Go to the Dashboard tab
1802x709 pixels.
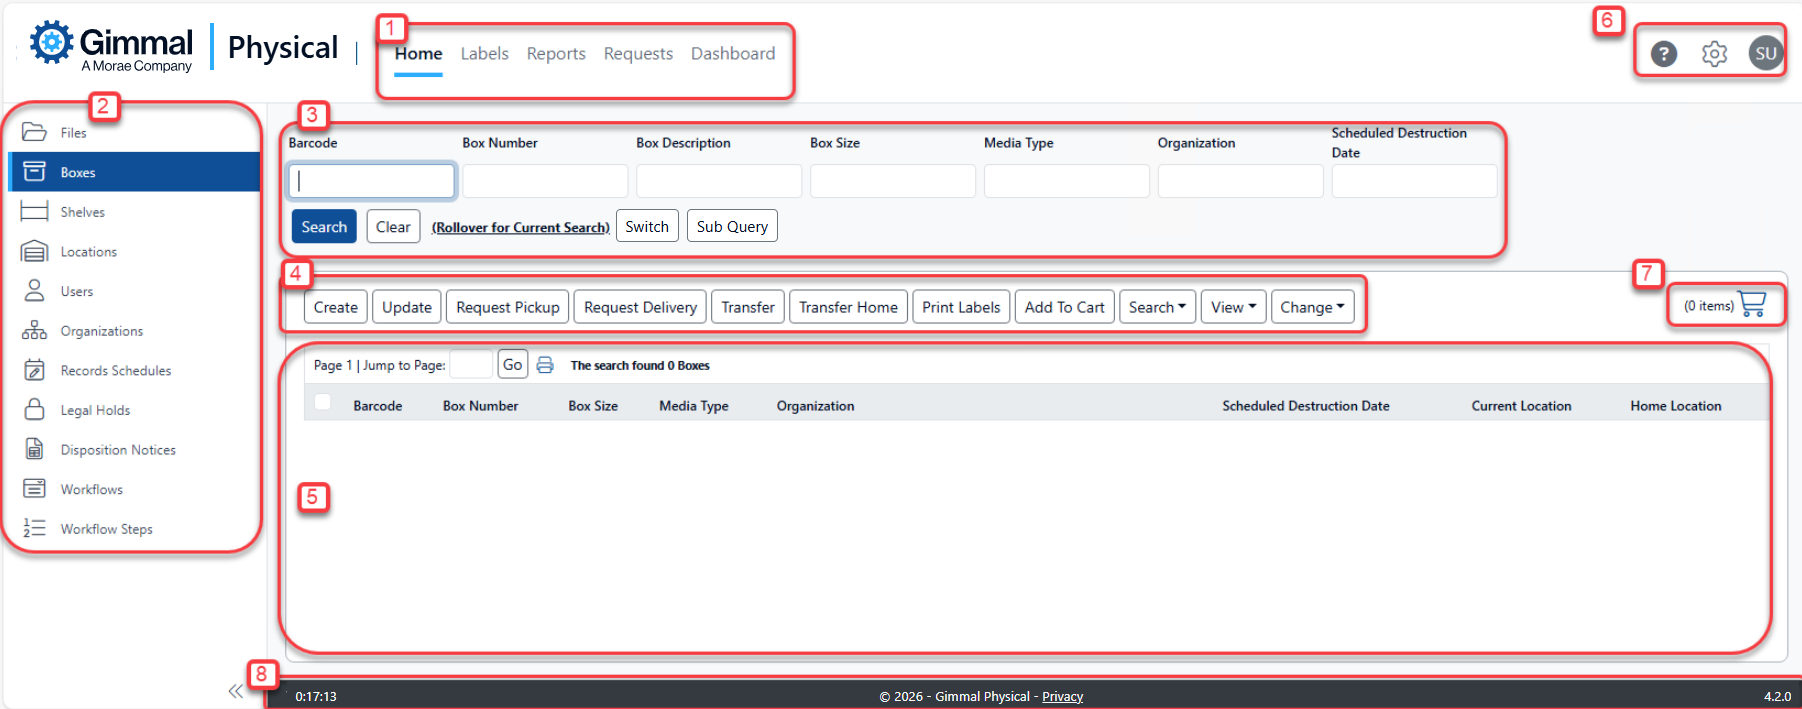[732, 54]
